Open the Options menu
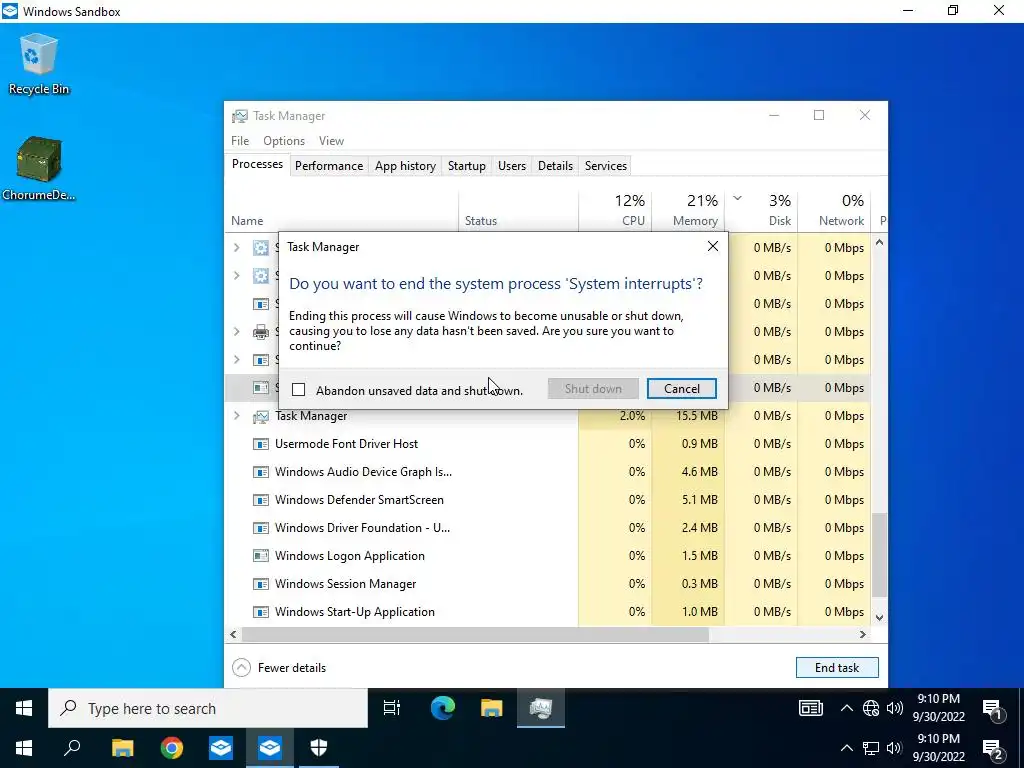Image resolution: width=1024 pixels, height=768 pixels. [x=283, y=141]
